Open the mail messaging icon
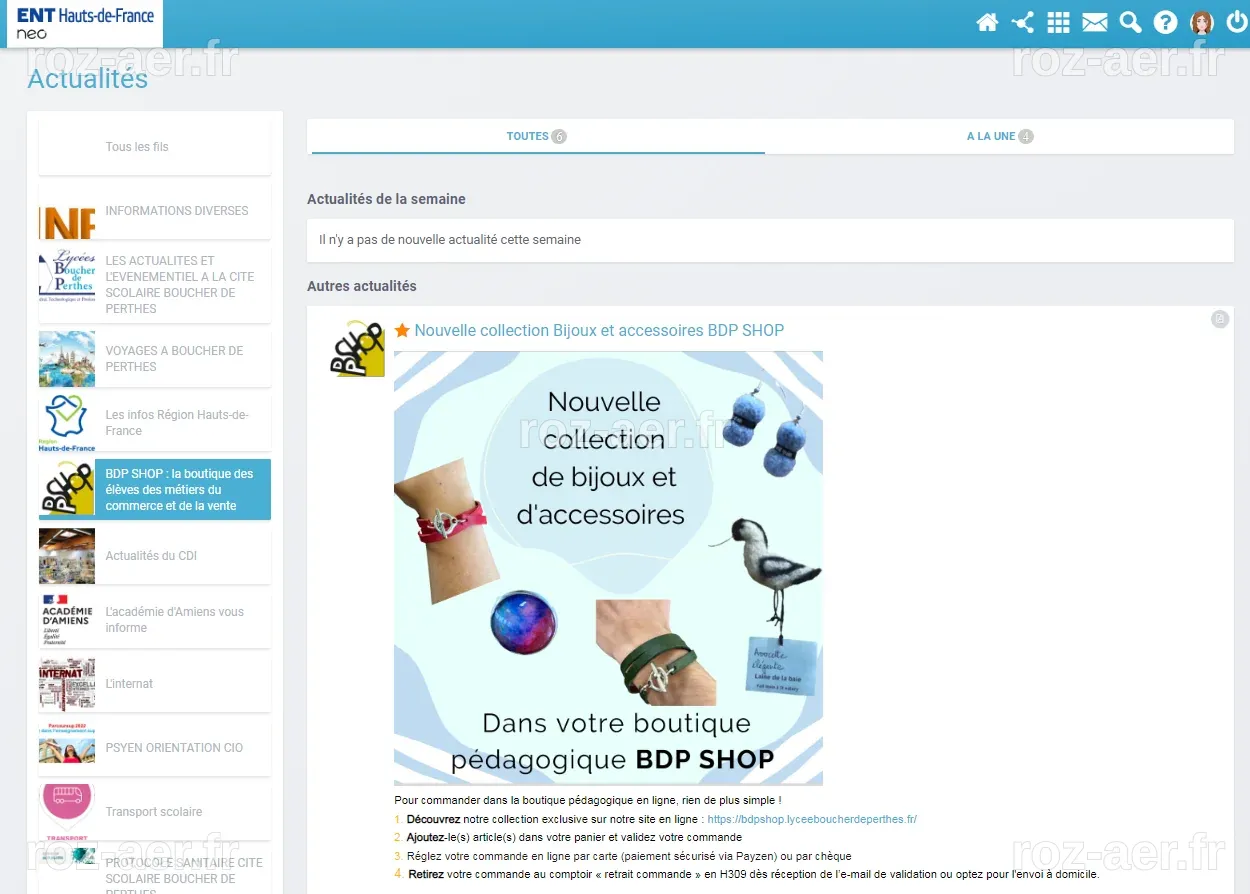This screenshot has width=1250, height=894. click(x=1095, y=22)
